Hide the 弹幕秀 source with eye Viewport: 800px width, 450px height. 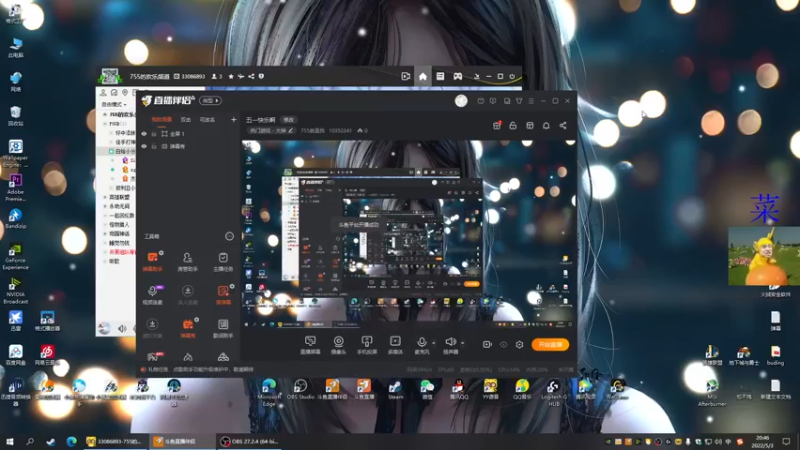[144, 146]
